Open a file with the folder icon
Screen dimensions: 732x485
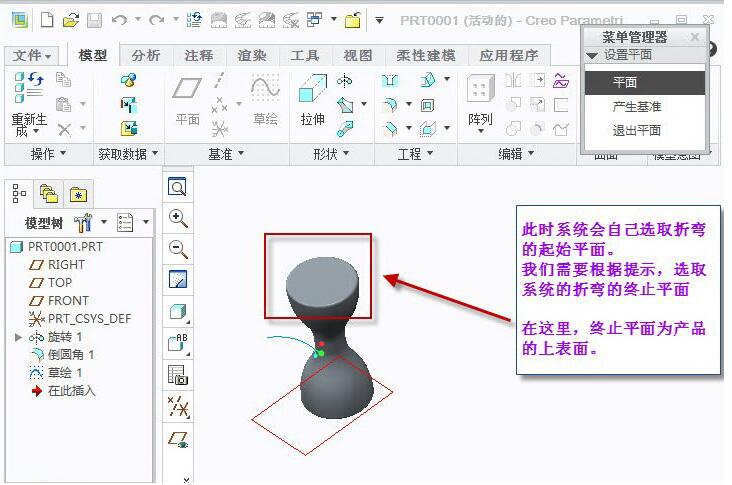coord(71,20)
